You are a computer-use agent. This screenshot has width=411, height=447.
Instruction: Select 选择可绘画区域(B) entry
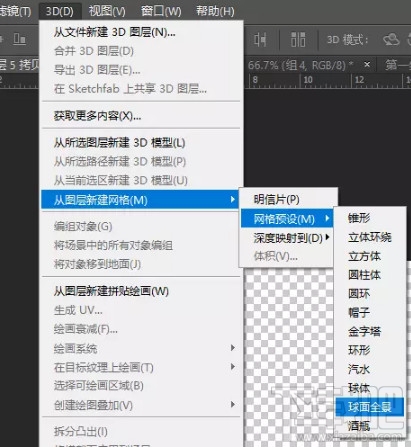141,386
